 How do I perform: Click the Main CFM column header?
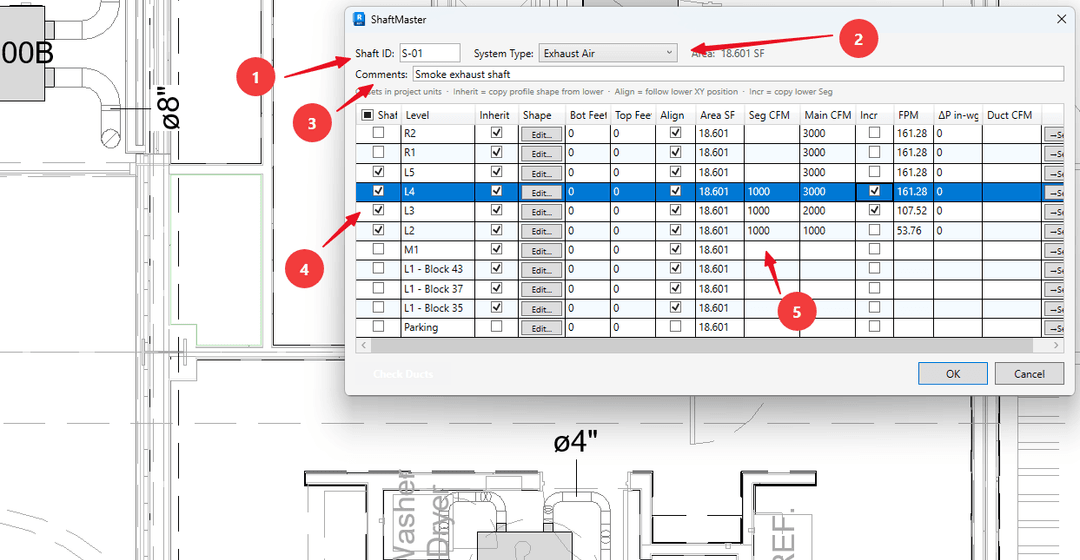828,115
